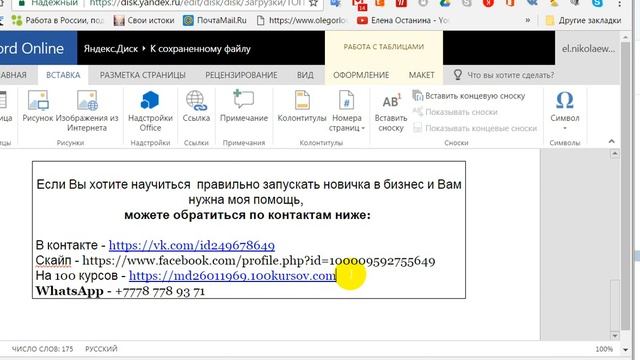Screen dimensions: 640x360
Task: Switch to the ВИД tab
Action: point(305,75)
